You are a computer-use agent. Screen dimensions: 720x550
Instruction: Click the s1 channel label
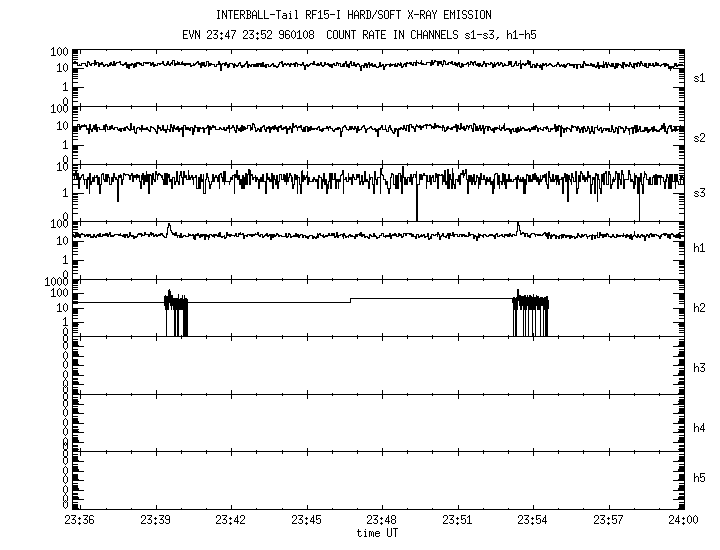point(700,77)
